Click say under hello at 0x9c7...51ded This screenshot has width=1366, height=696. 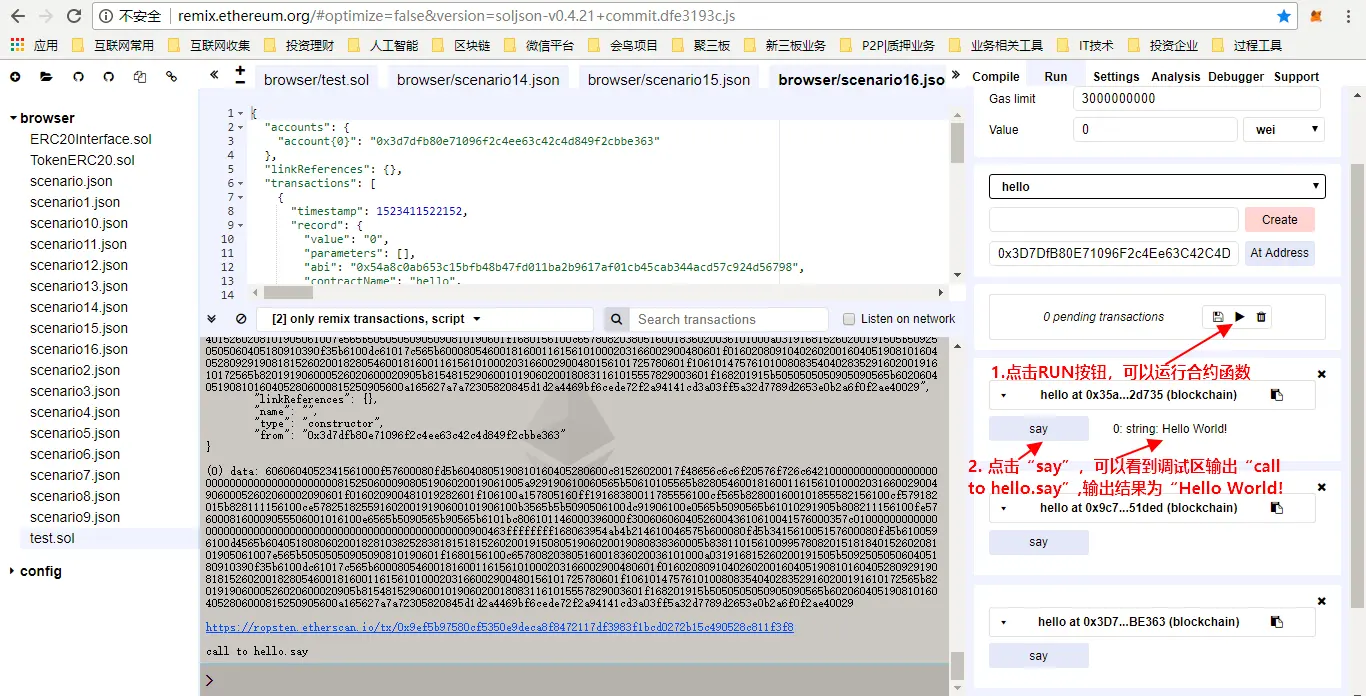[x=1039, y=542]
